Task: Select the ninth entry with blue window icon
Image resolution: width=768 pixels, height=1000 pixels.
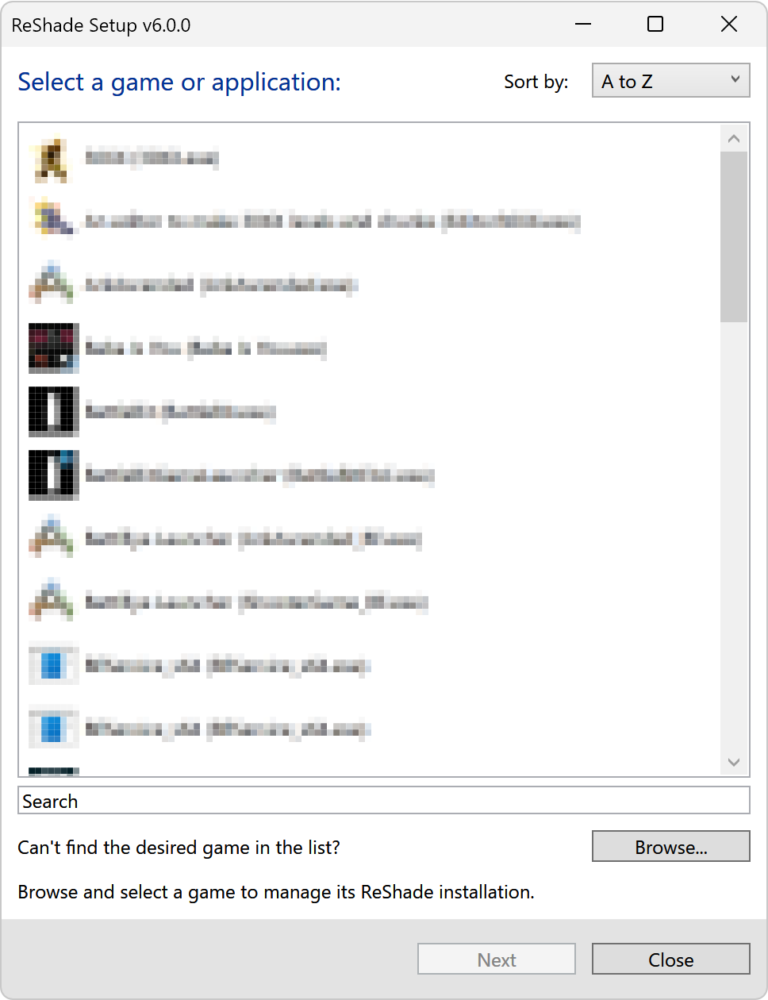Action: point(370,666)
